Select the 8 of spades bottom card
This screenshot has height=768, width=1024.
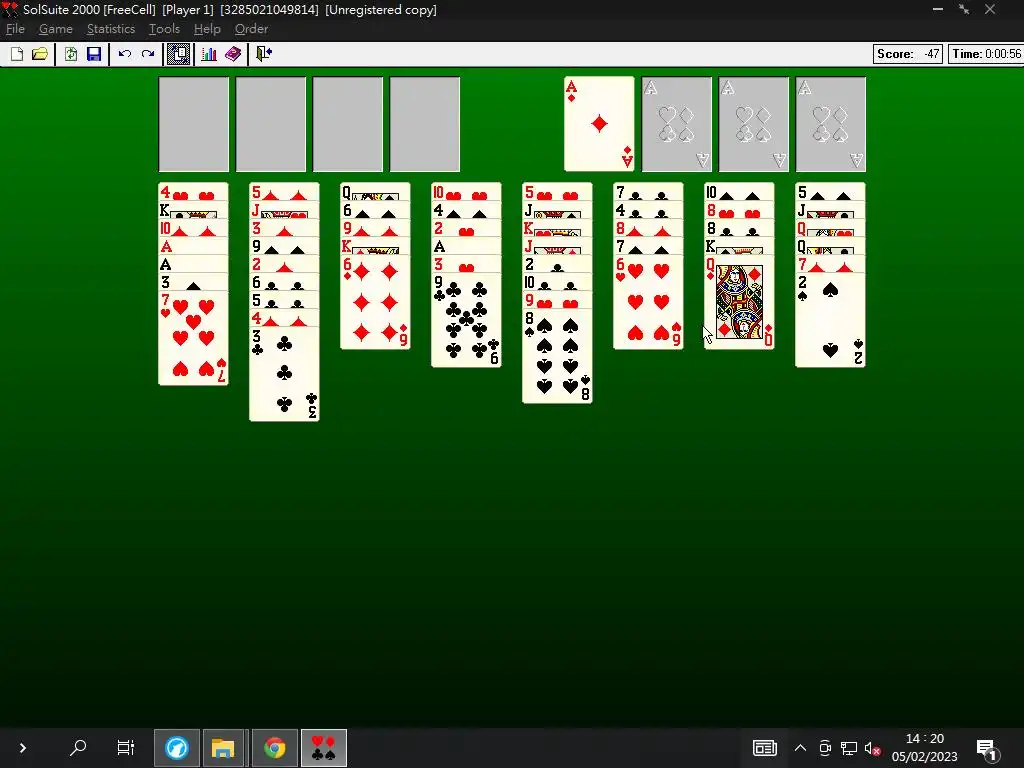point(557,356)
